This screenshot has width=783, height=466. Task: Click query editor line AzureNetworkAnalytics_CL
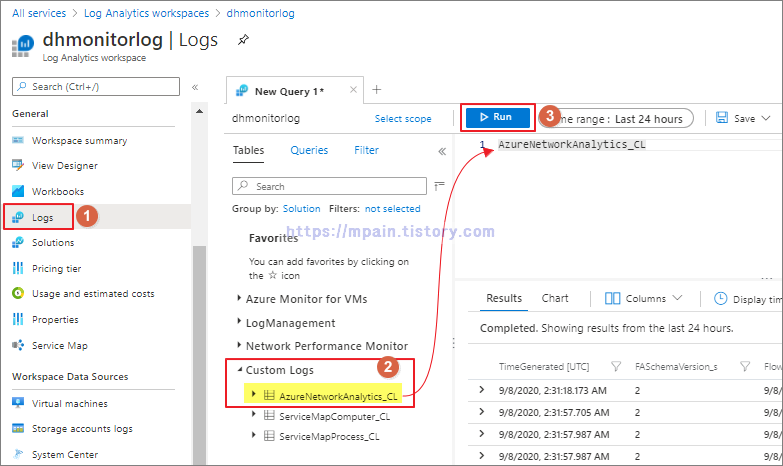tap(572, 144)
